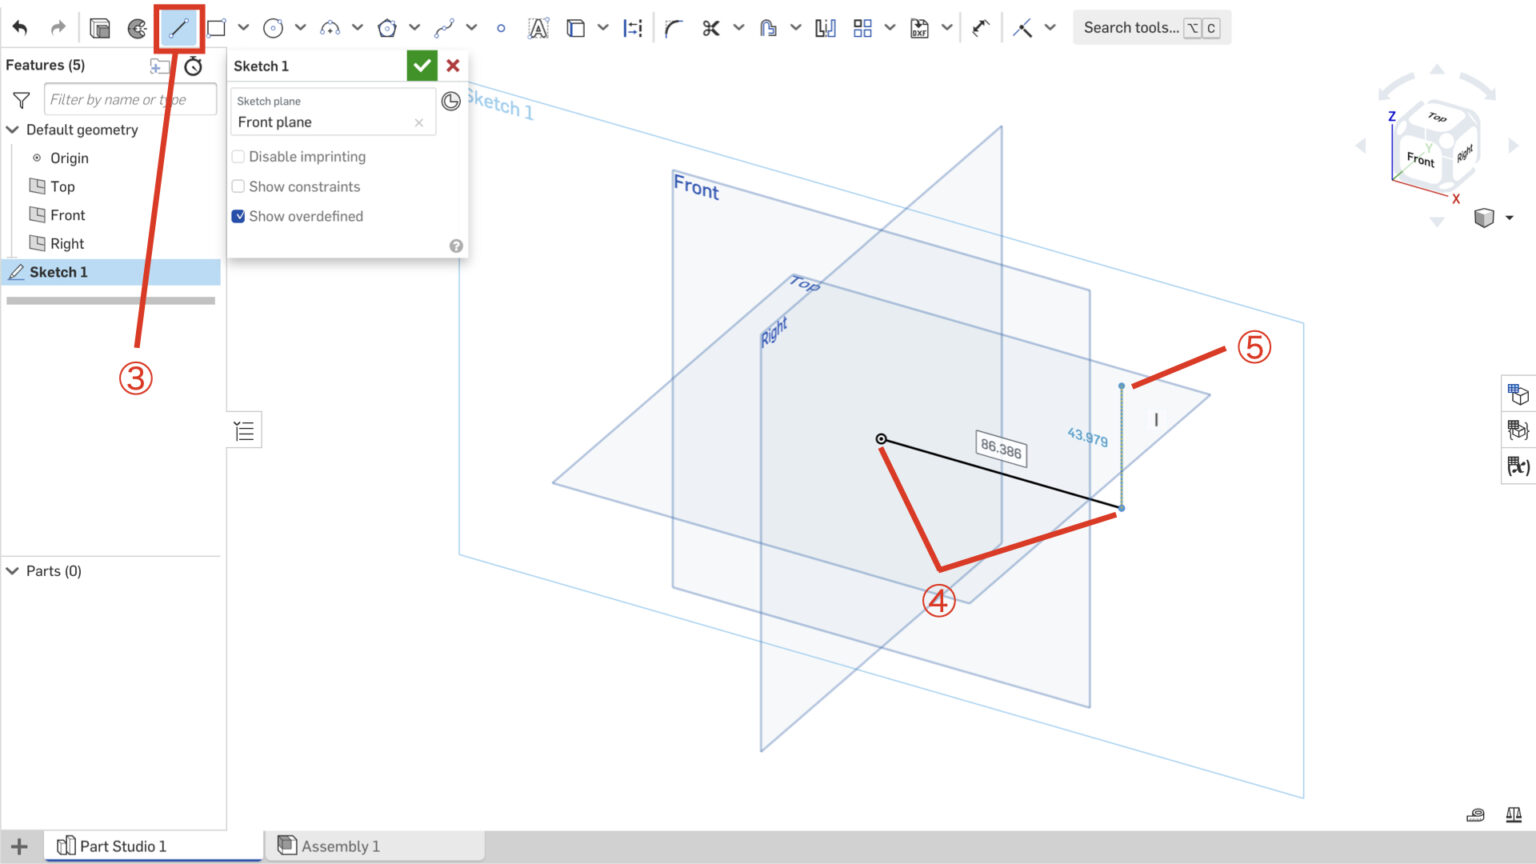Screen dimensions: 1536x864
Task: Select the Line sketch tool
Action: [x=178, y=27]
